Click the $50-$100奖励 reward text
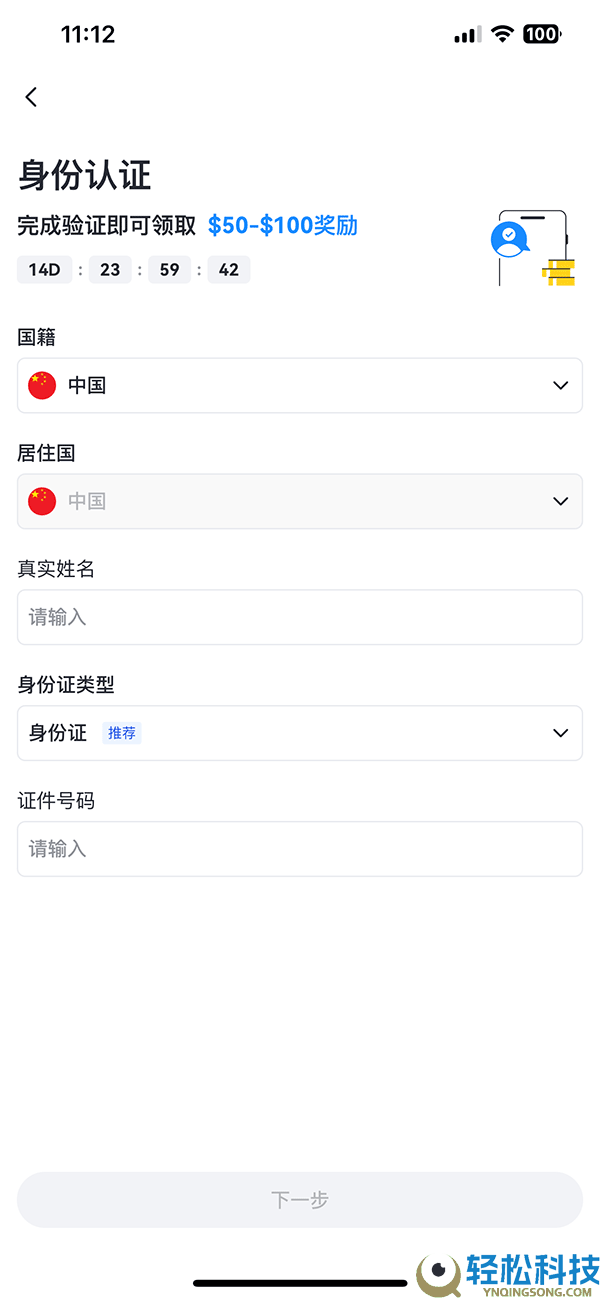 click(x=283, y=227)
